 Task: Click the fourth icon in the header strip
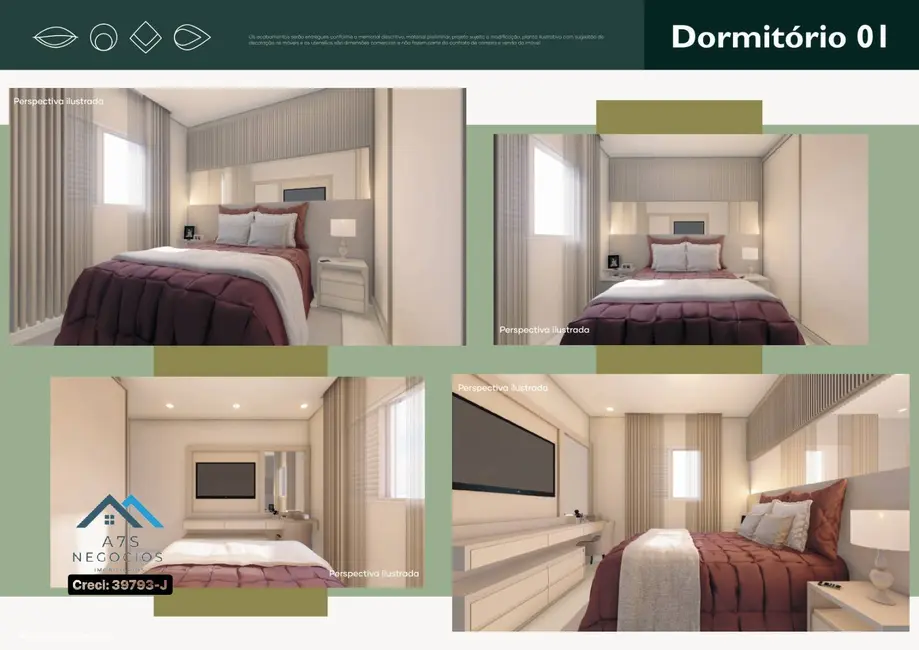pyautogui.click(x=192, y=35)
